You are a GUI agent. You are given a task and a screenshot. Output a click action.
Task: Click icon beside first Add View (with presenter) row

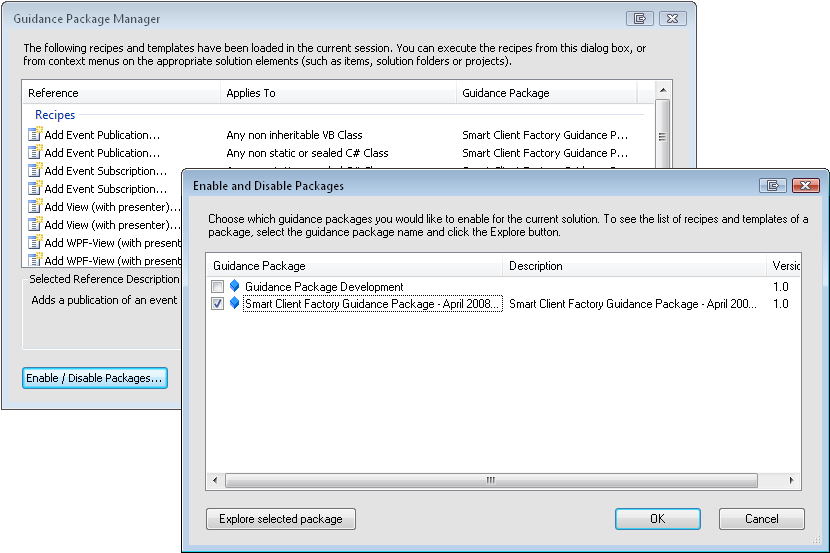[x=35, y=206]
